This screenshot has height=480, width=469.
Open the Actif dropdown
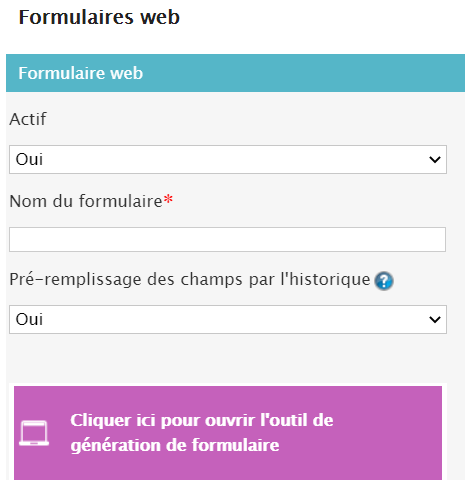pos(228,159)
